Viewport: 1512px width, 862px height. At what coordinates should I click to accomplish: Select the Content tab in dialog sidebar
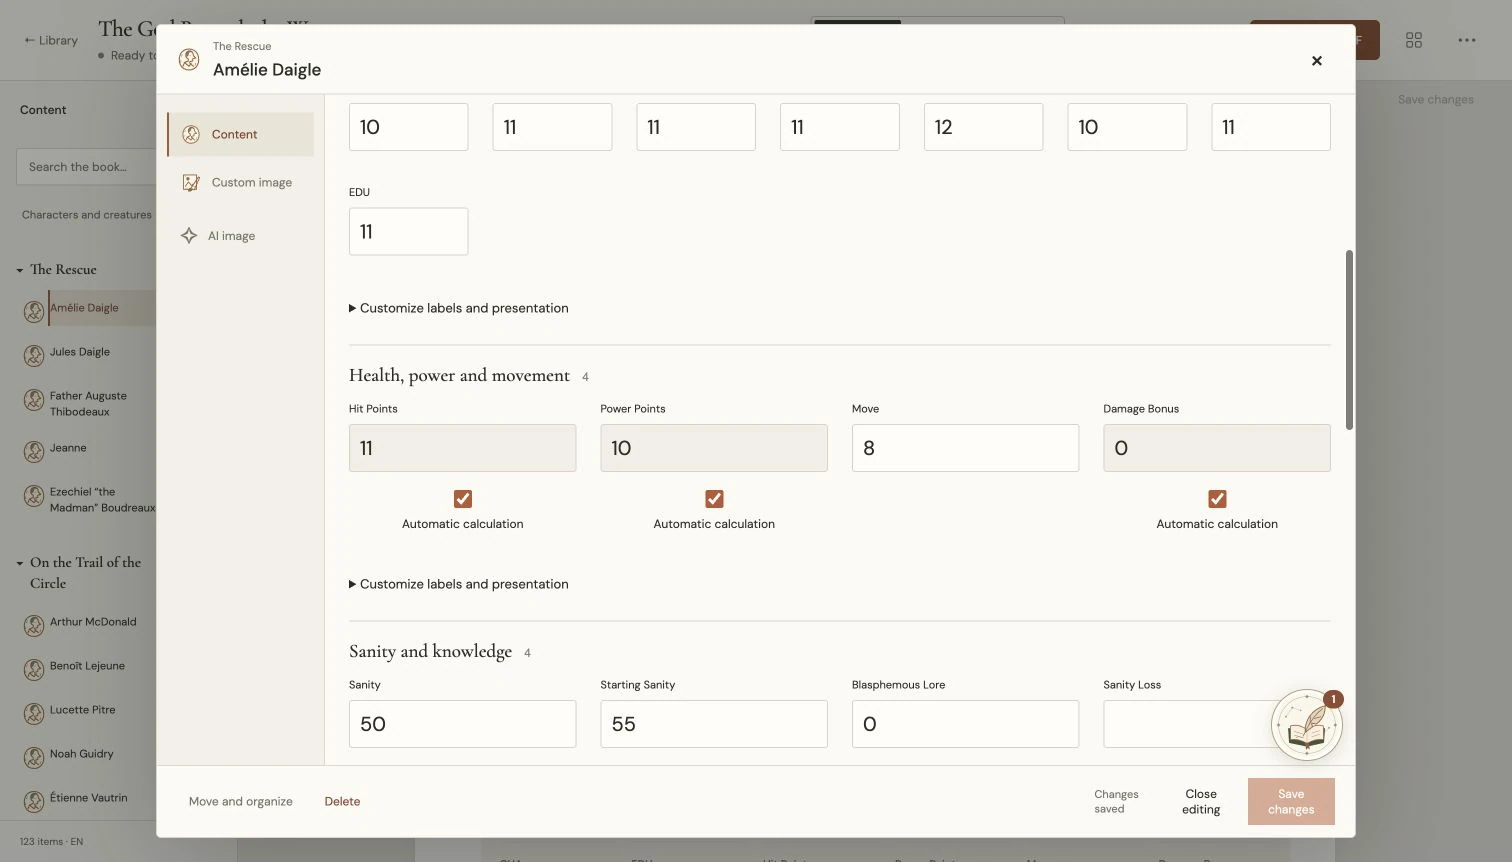pyautogui.click(x=240, y=134)
